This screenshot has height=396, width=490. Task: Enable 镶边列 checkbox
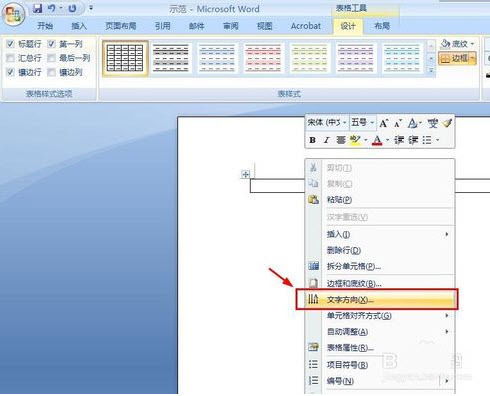pos(51,72)
